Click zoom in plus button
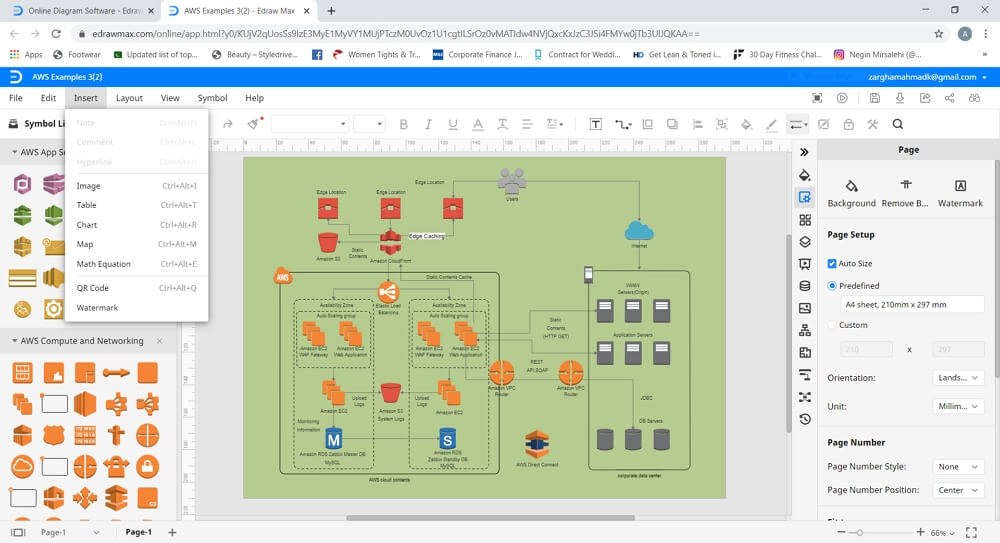 click(x=920, y=532)
